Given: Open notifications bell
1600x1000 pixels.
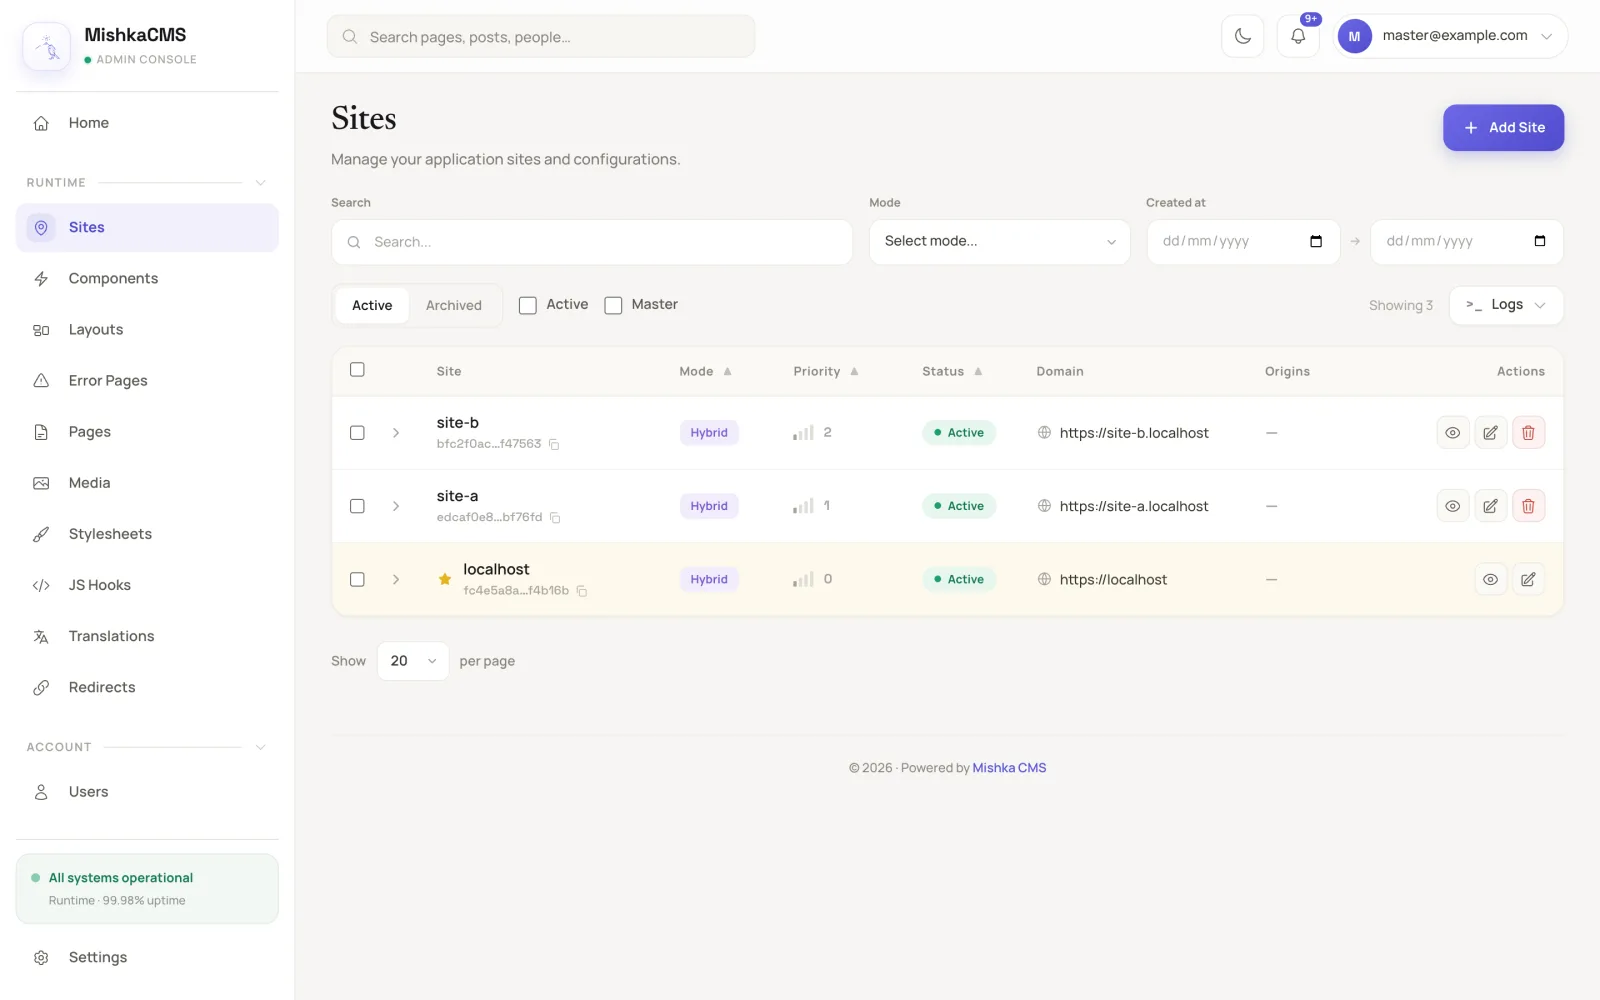Looking at the screenshot, I should pos(1298,36).
